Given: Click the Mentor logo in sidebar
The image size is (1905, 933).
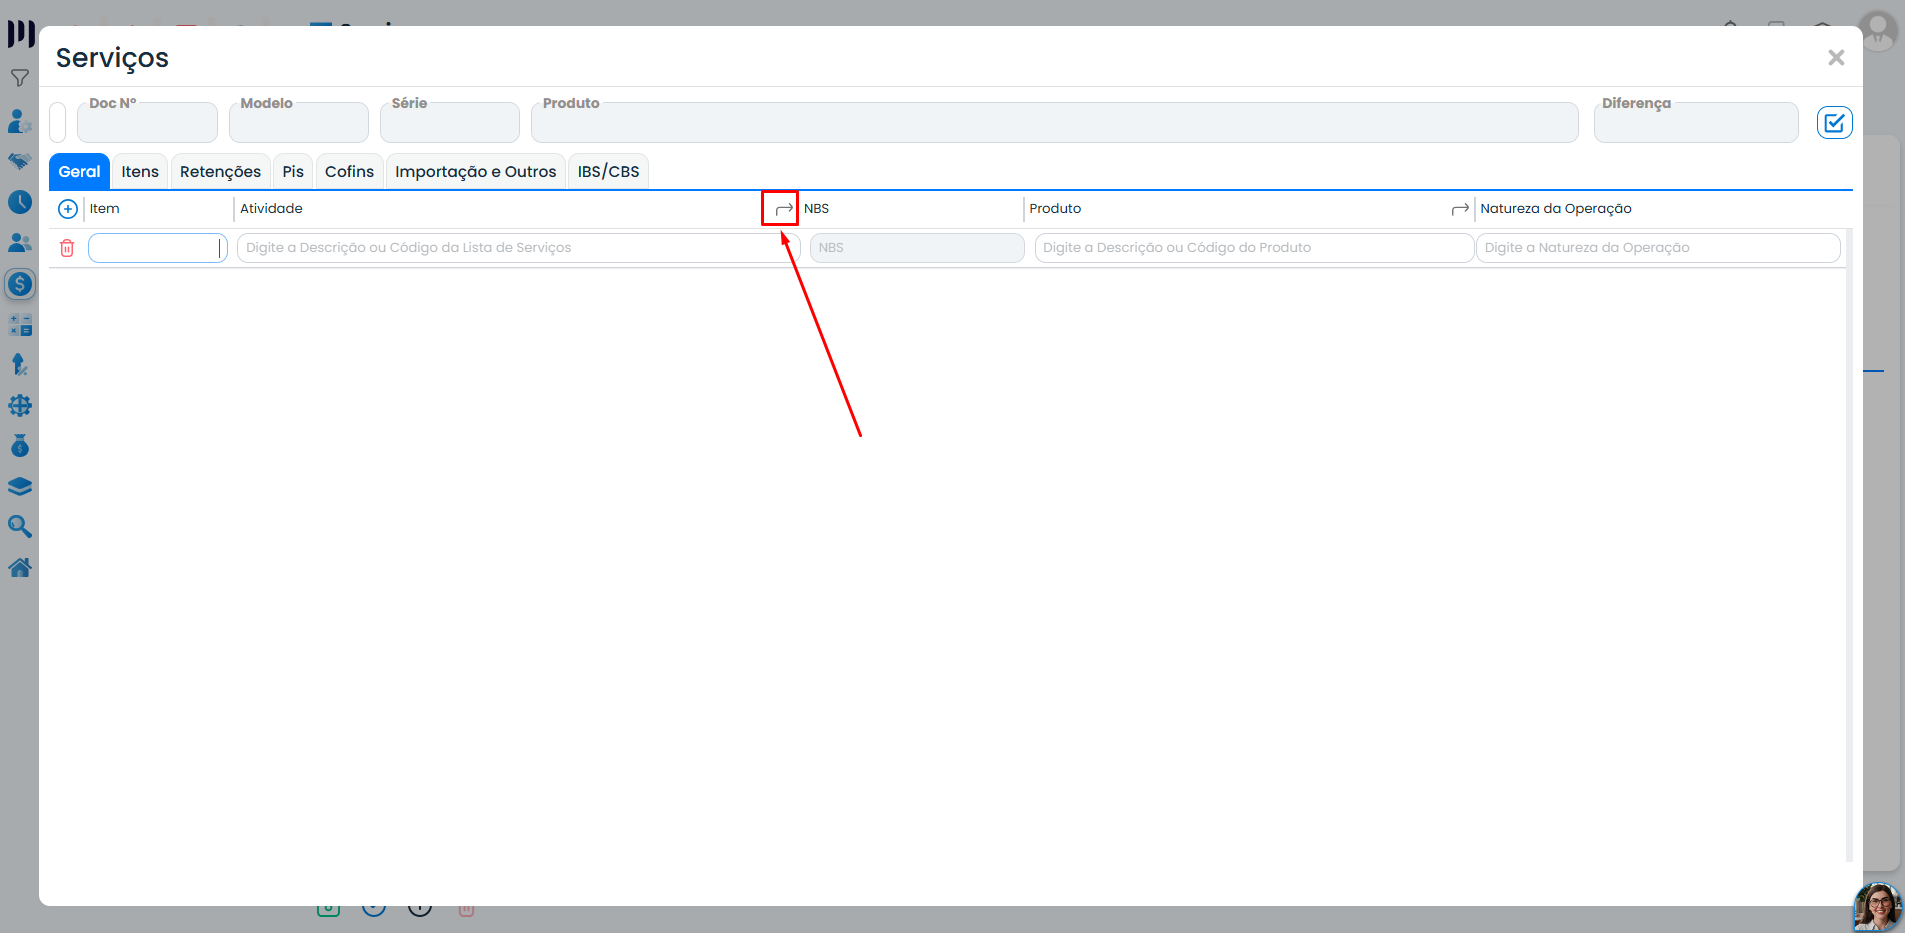Looking at the screenshot, I should [21, 33].
